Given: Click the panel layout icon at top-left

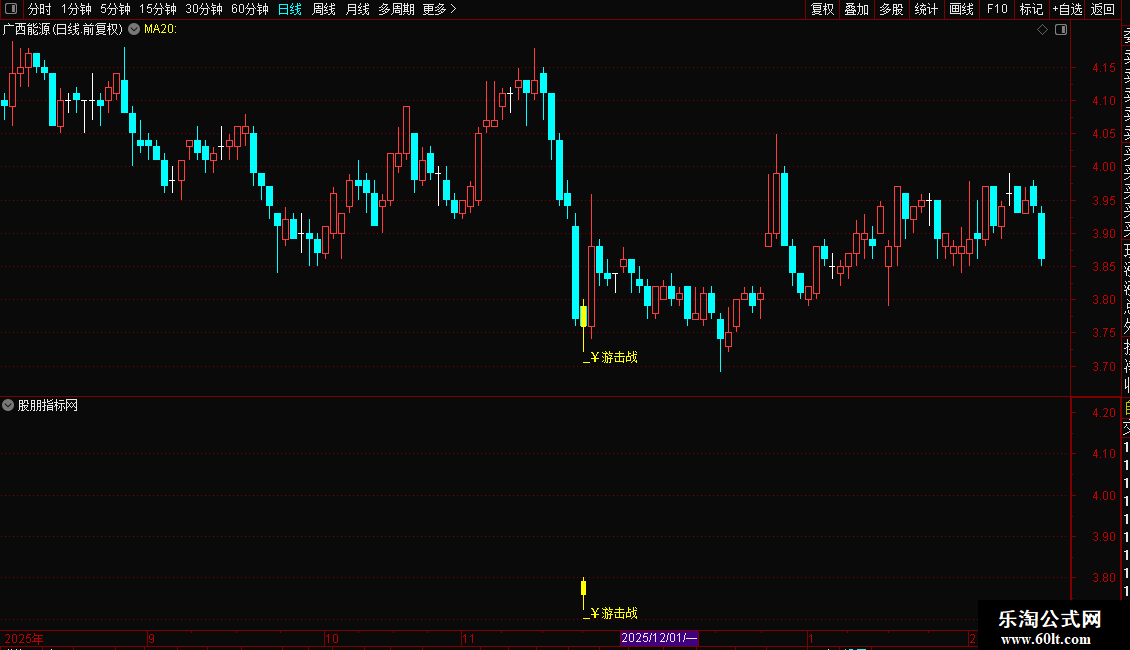Looking at the screenshot, I should click(x=11, y=9).
